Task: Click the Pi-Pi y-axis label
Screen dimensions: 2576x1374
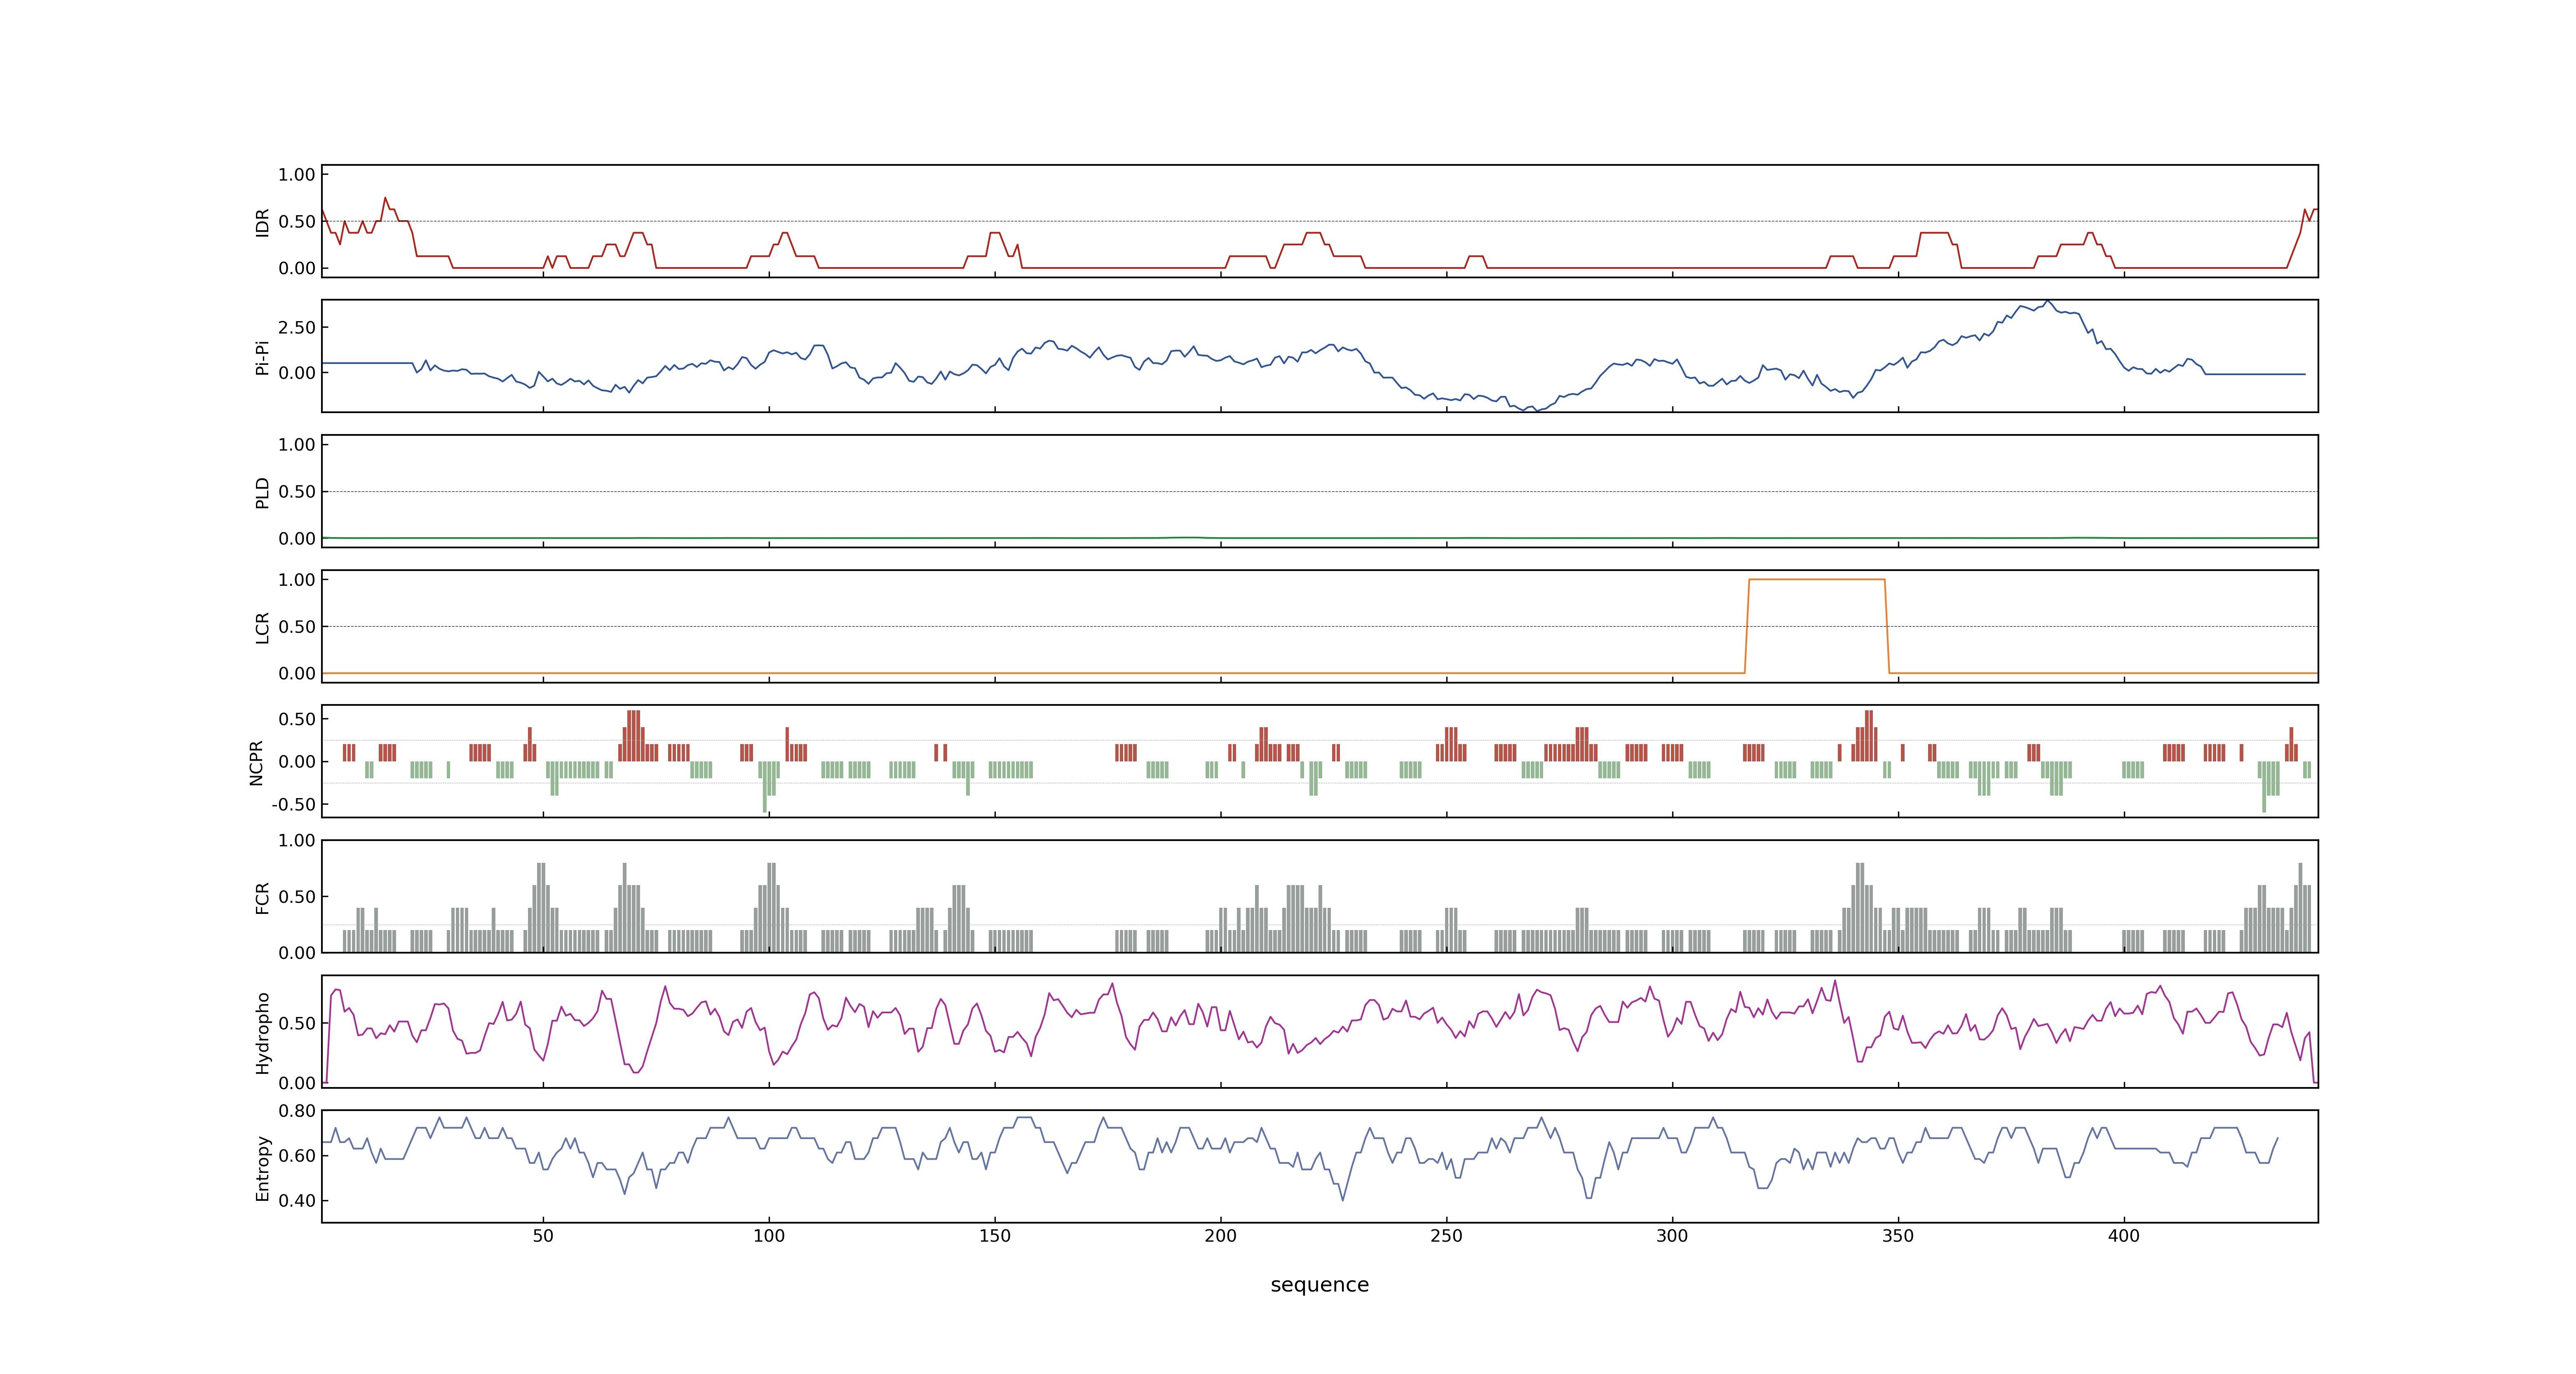Action: coord(263,357)
